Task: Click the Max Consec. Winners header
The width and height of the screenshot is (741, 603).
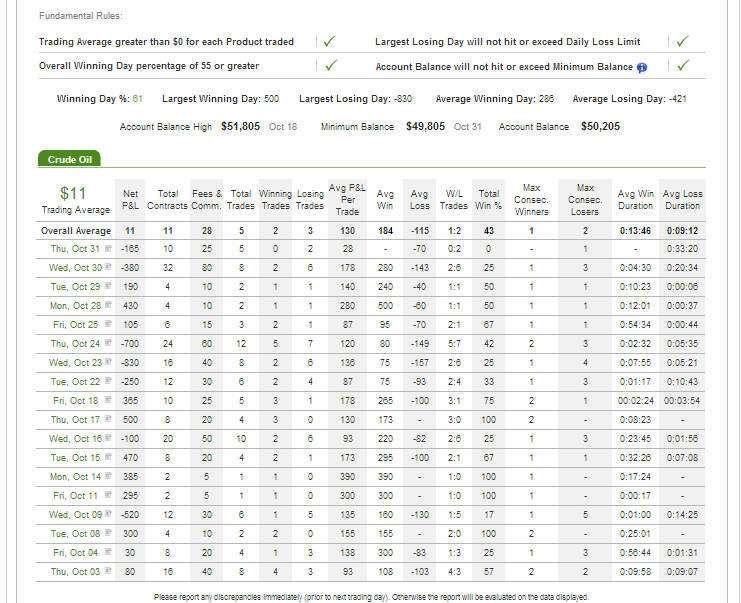Action: (x=531, y=199)
